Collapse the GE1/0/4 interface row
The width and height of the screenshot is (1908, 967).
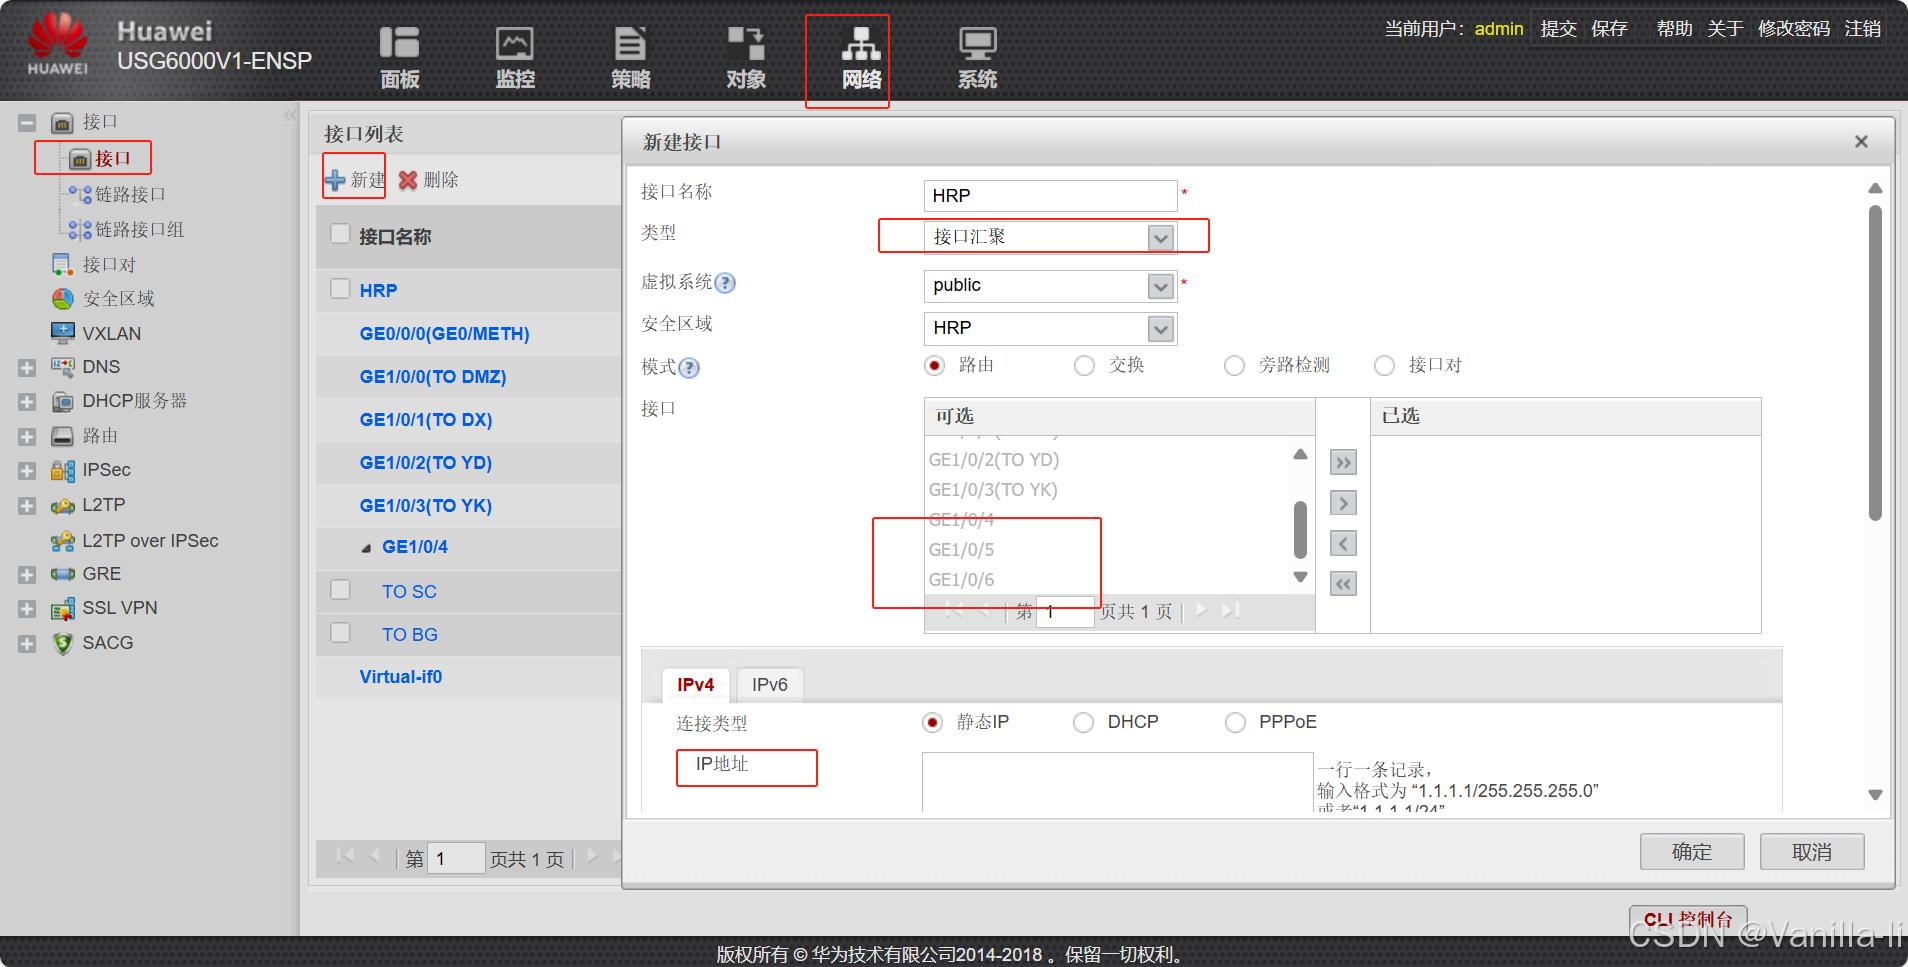click(x=366, y=548)
